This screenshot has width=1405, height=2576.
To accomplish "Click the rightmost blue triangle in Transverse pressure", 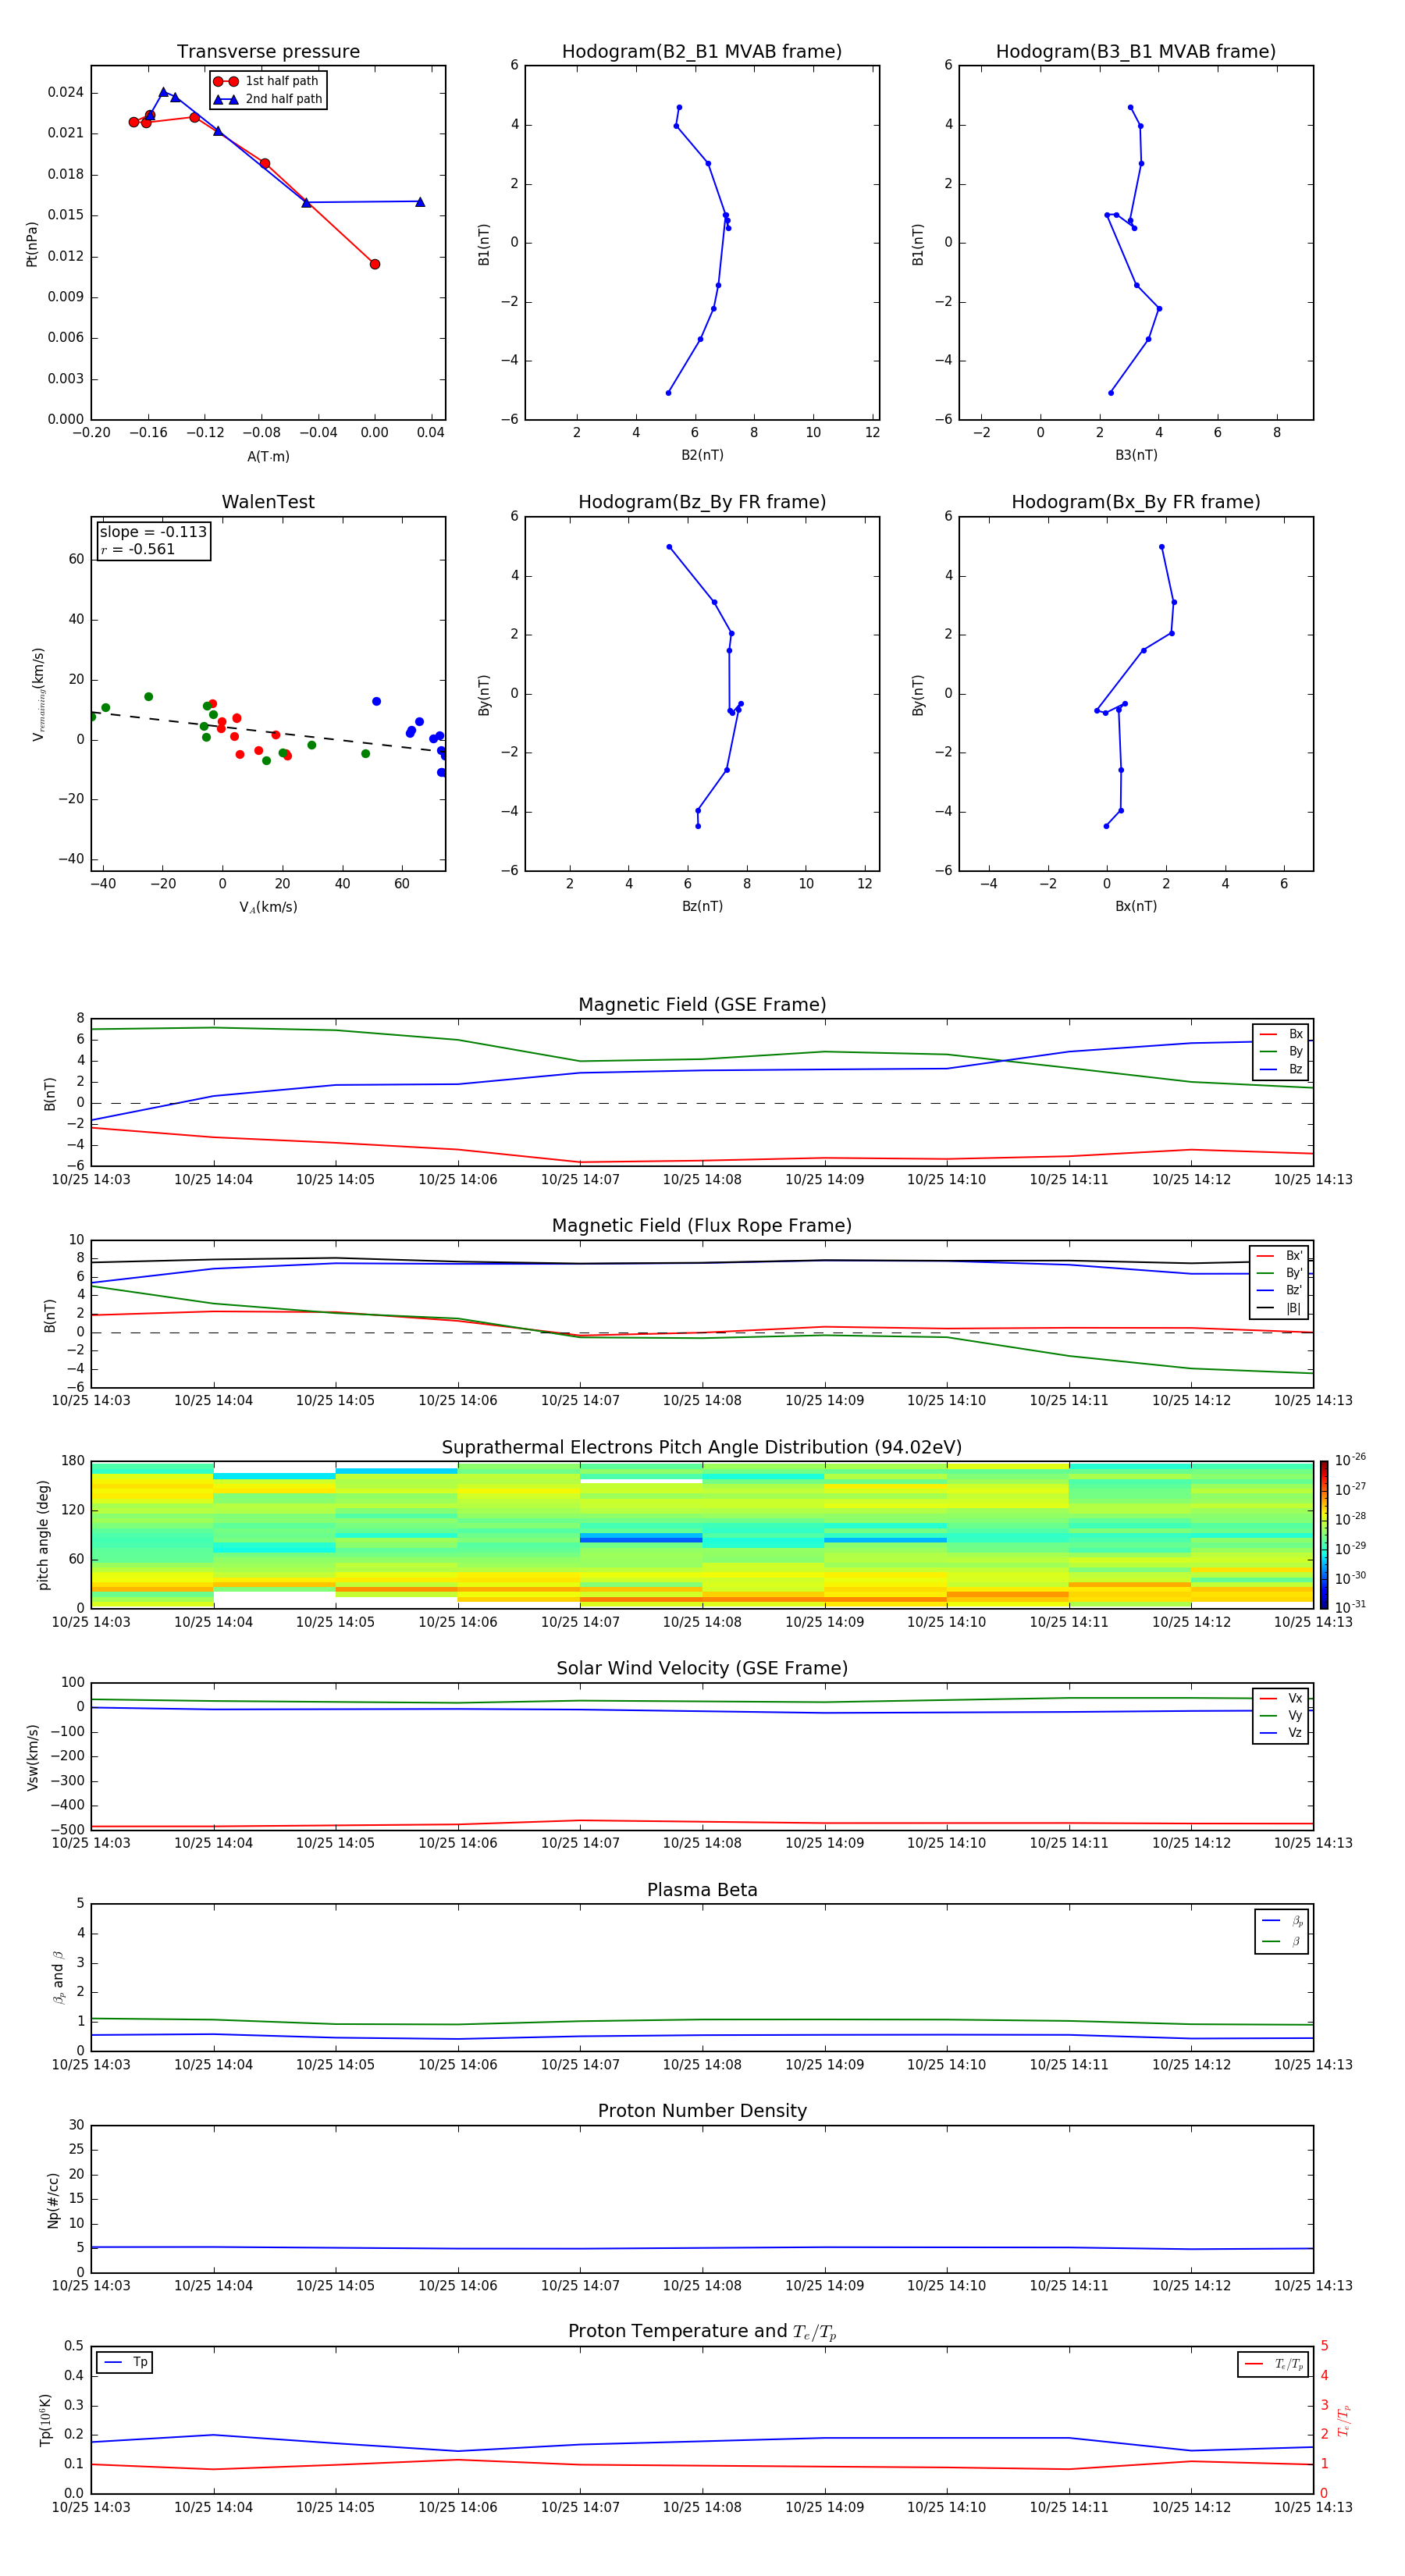I will coord(420,202).
